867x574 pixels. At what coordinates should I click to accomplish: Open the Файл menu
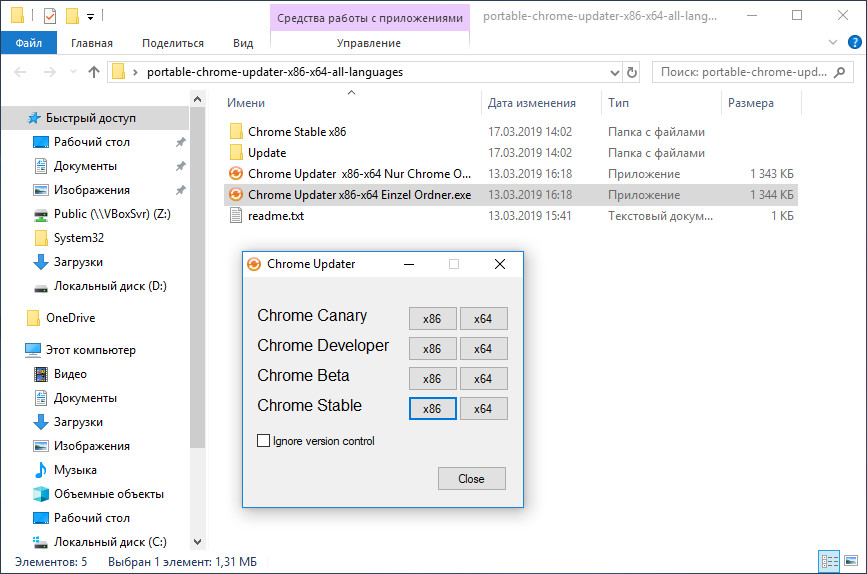click(29, 43)
